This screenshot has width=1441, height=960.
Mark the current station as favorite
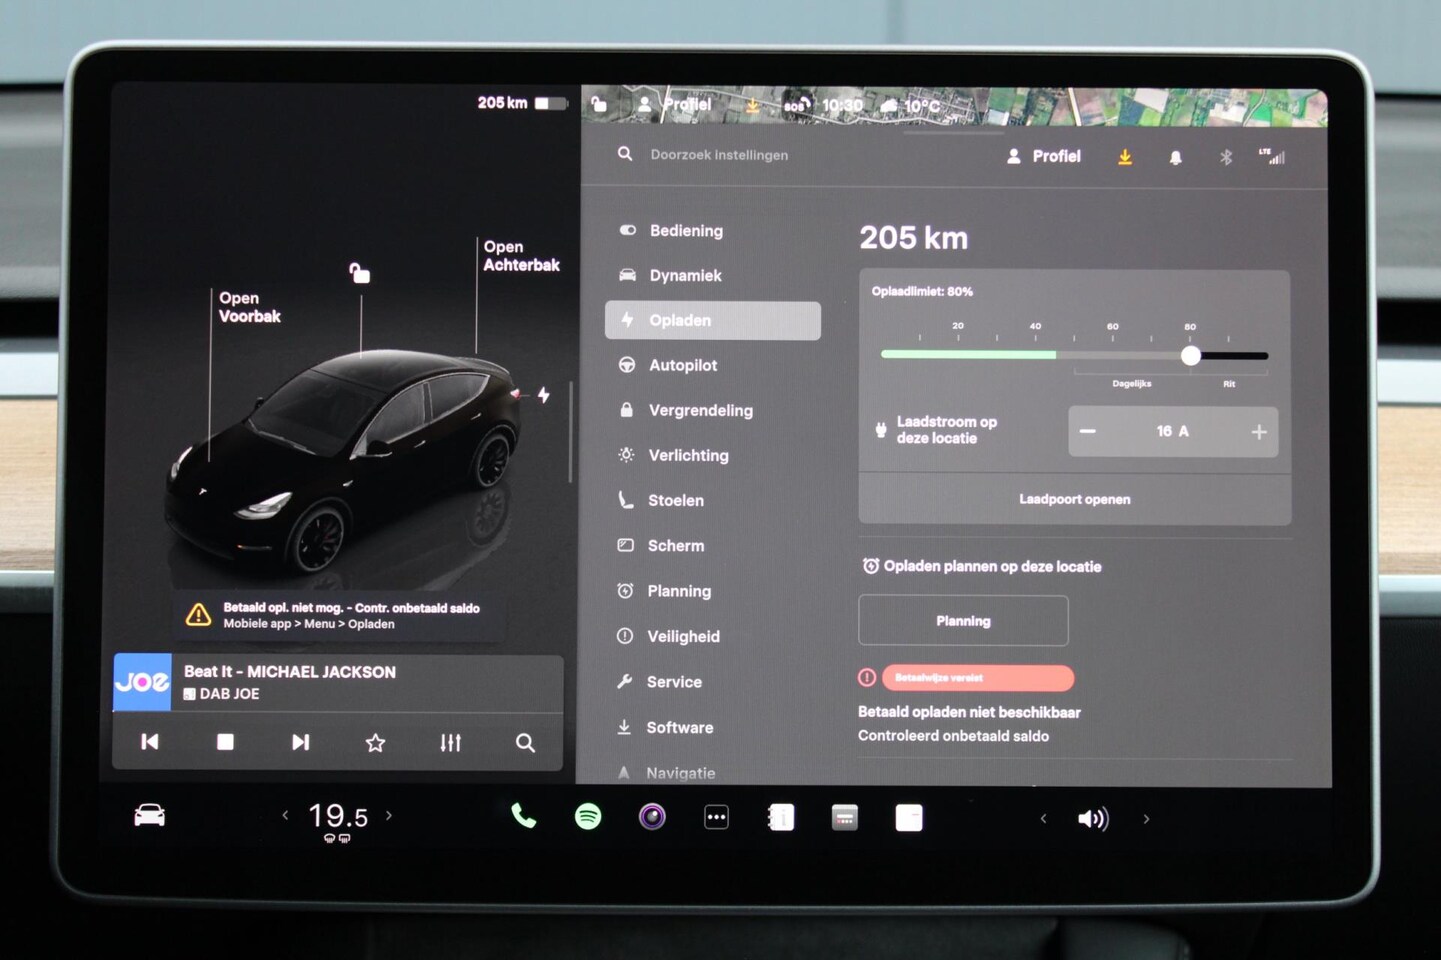(375, 742)
